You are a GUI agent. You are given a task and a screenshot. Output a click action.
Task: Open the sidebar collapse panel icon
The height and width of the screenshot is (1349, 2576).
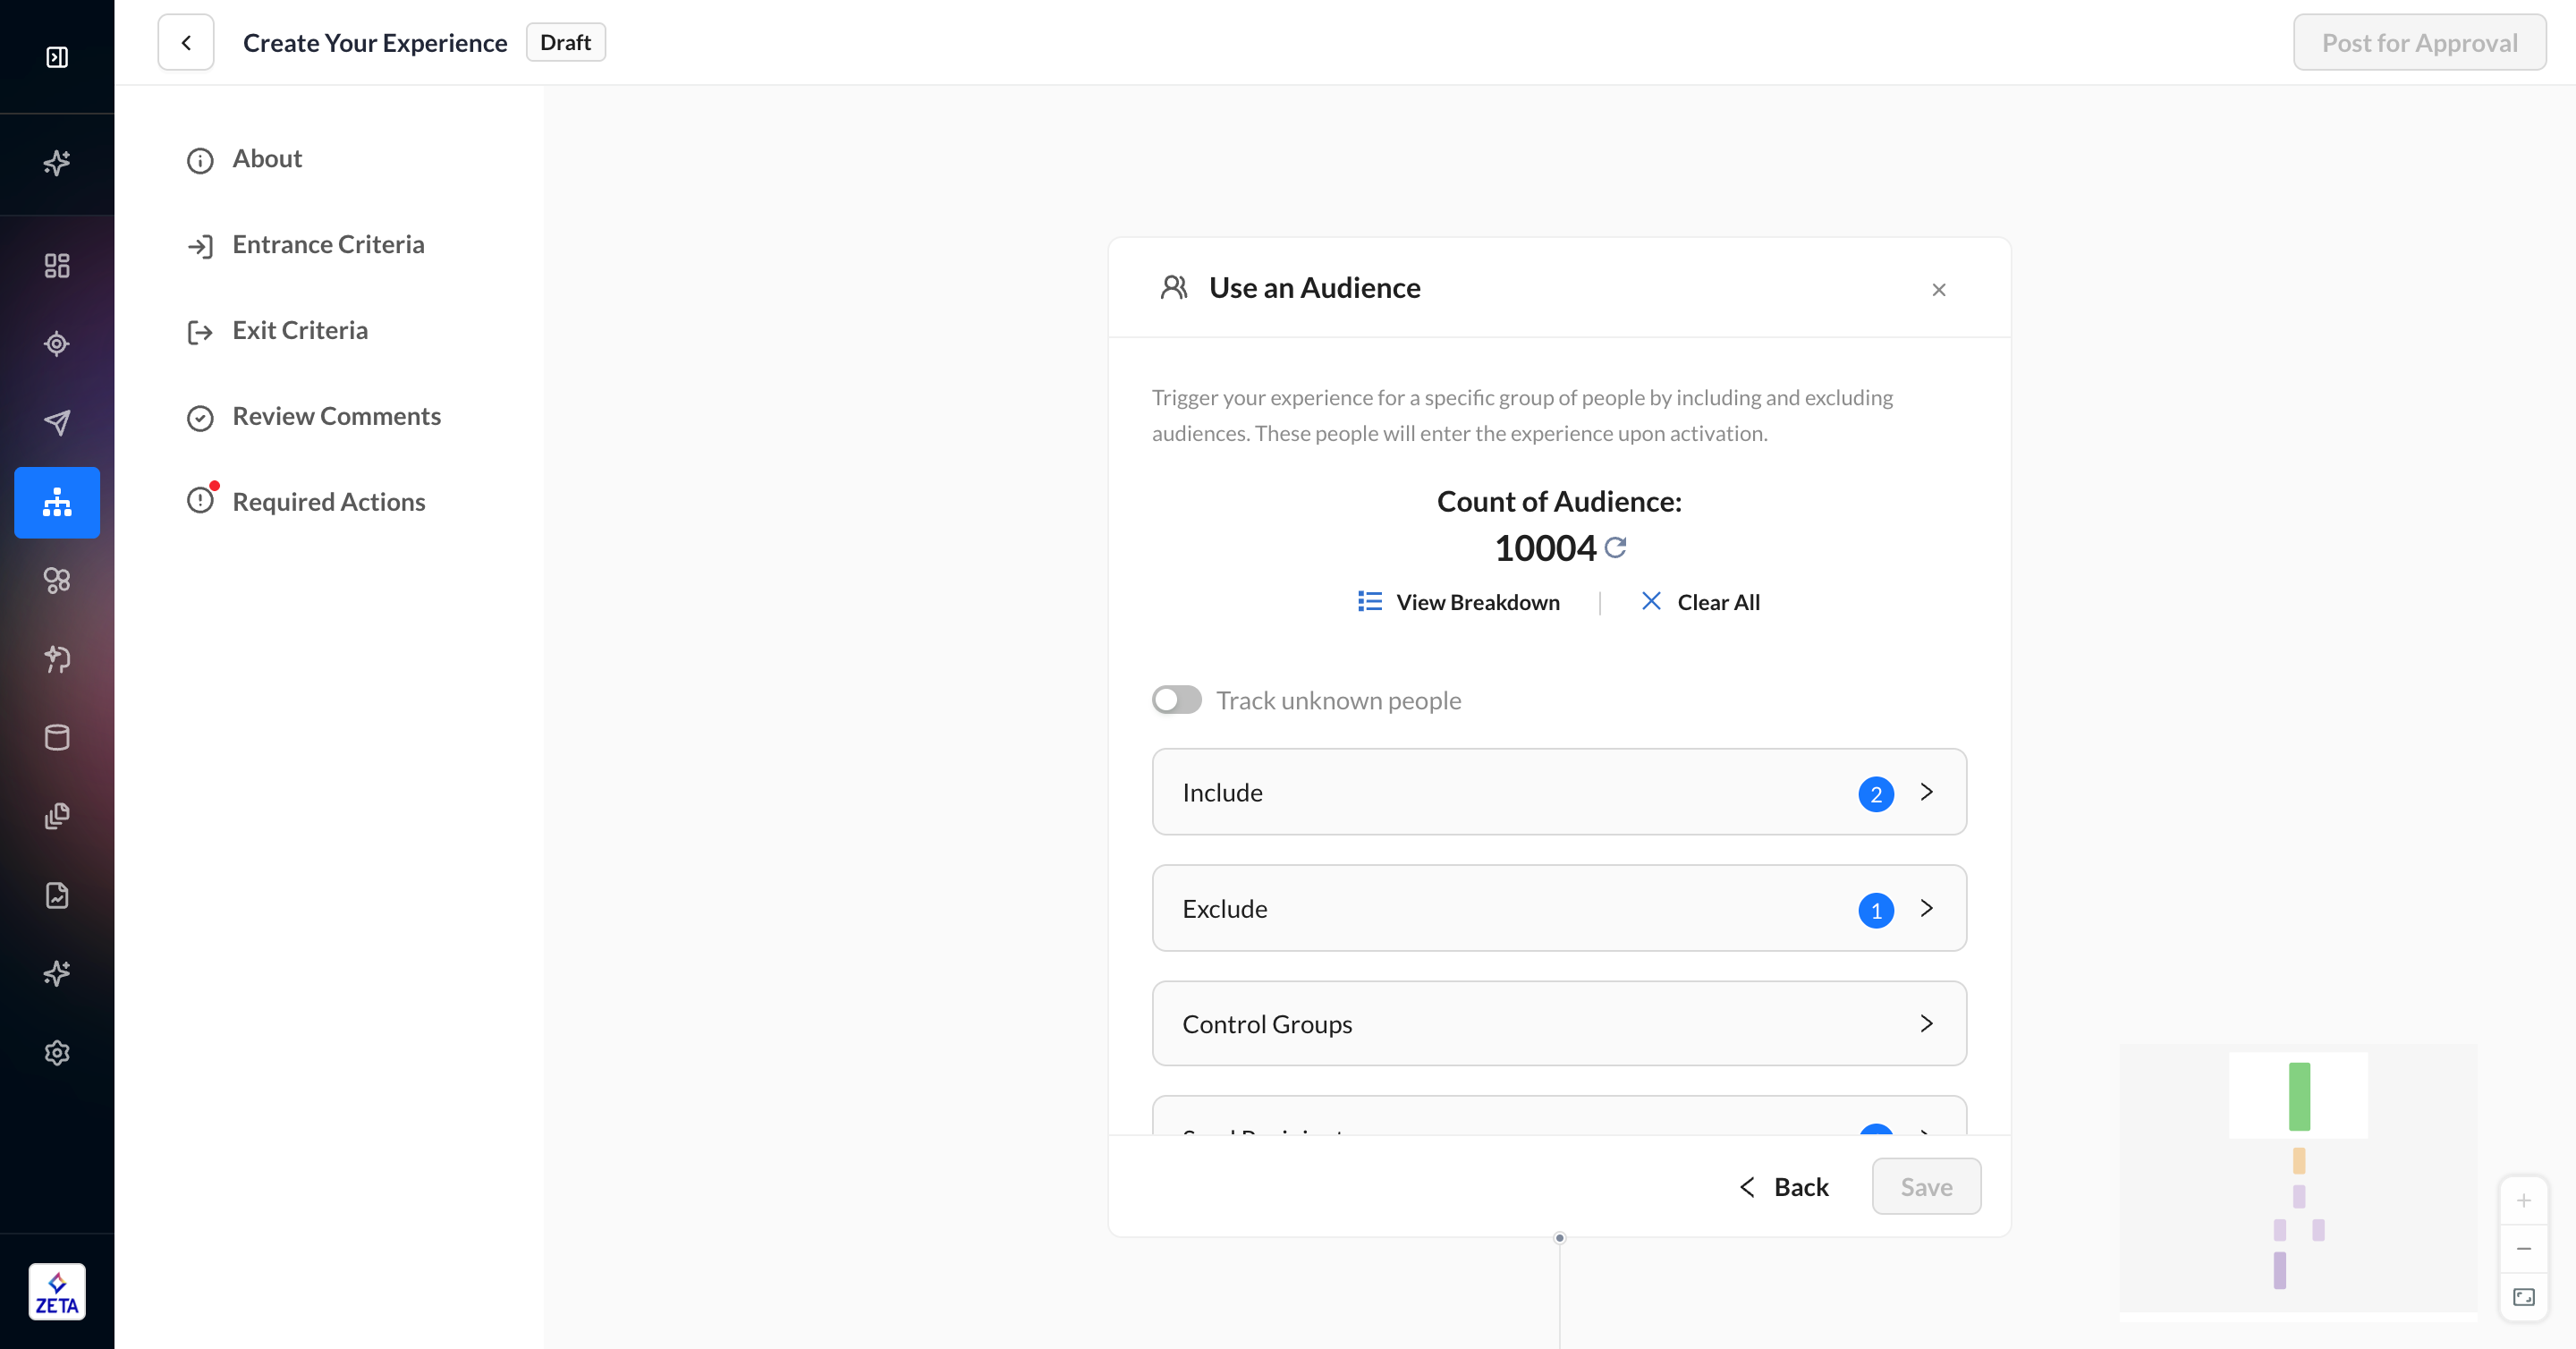pos(57,57)
